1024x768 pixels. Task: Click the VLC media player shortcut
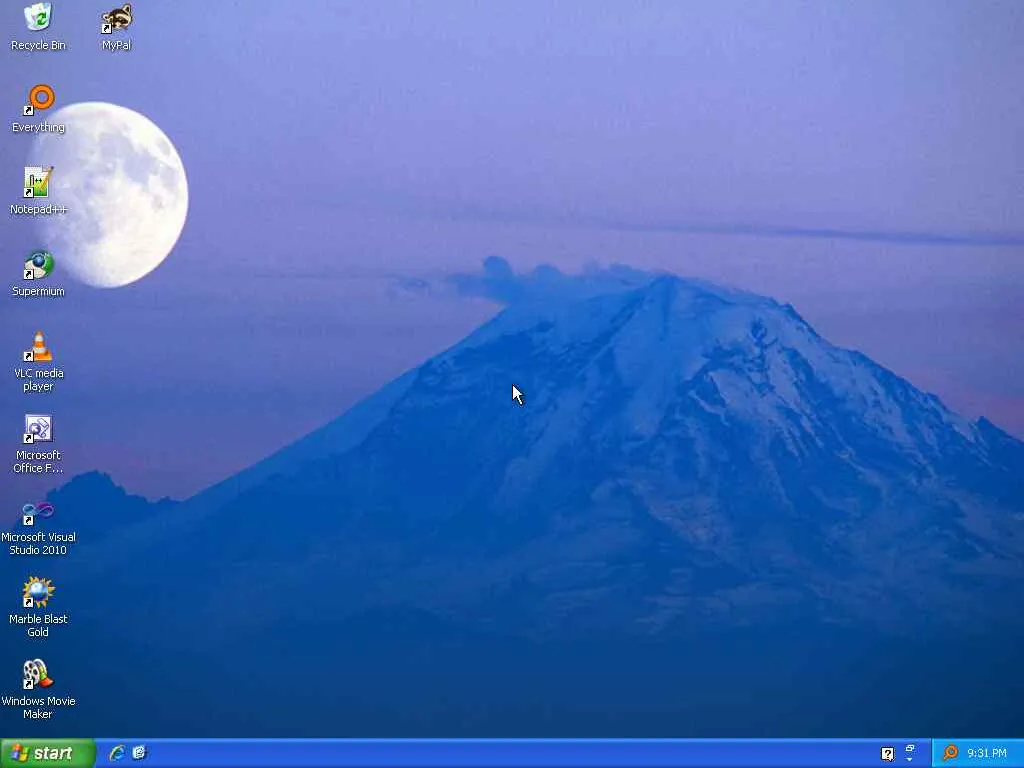pos(38,361)
